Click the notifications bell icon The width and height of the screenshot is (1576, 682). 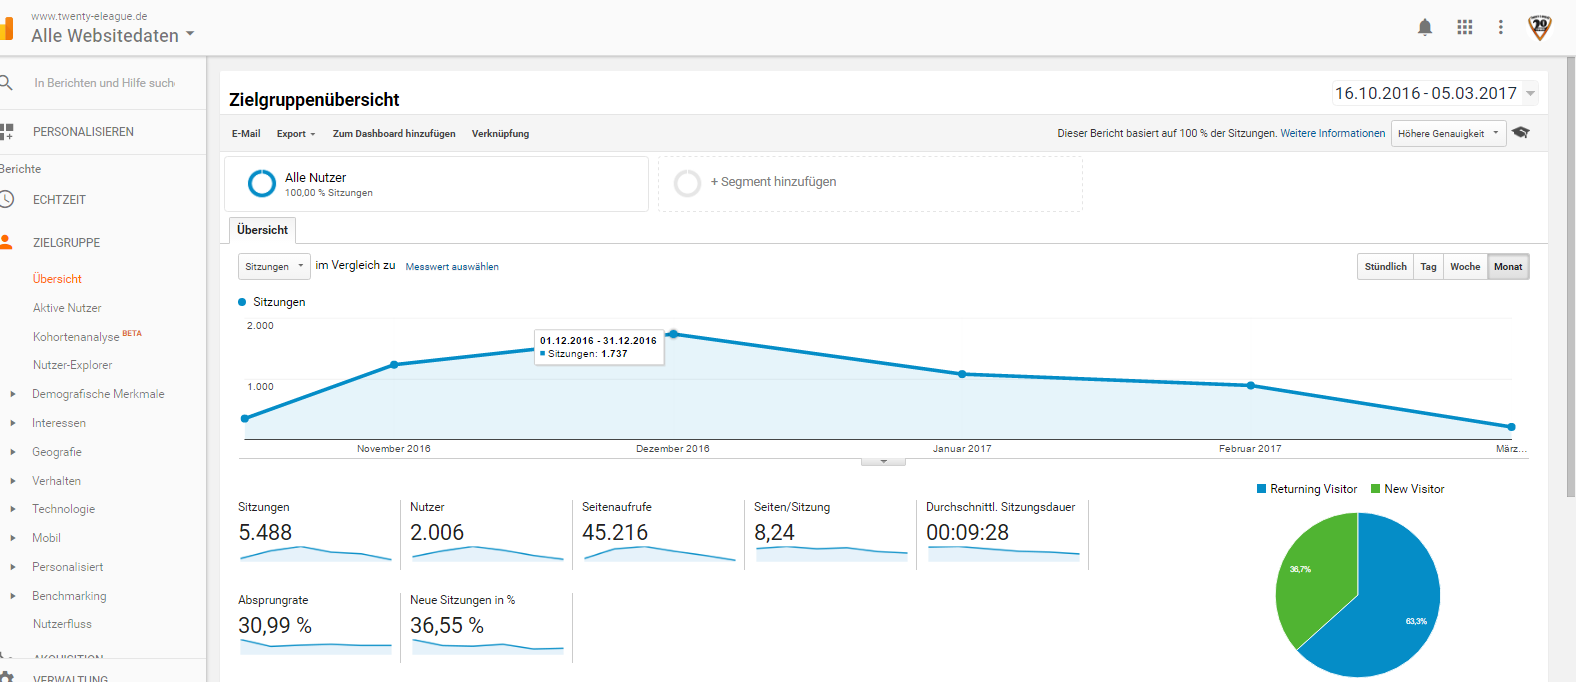[1425, 28]
